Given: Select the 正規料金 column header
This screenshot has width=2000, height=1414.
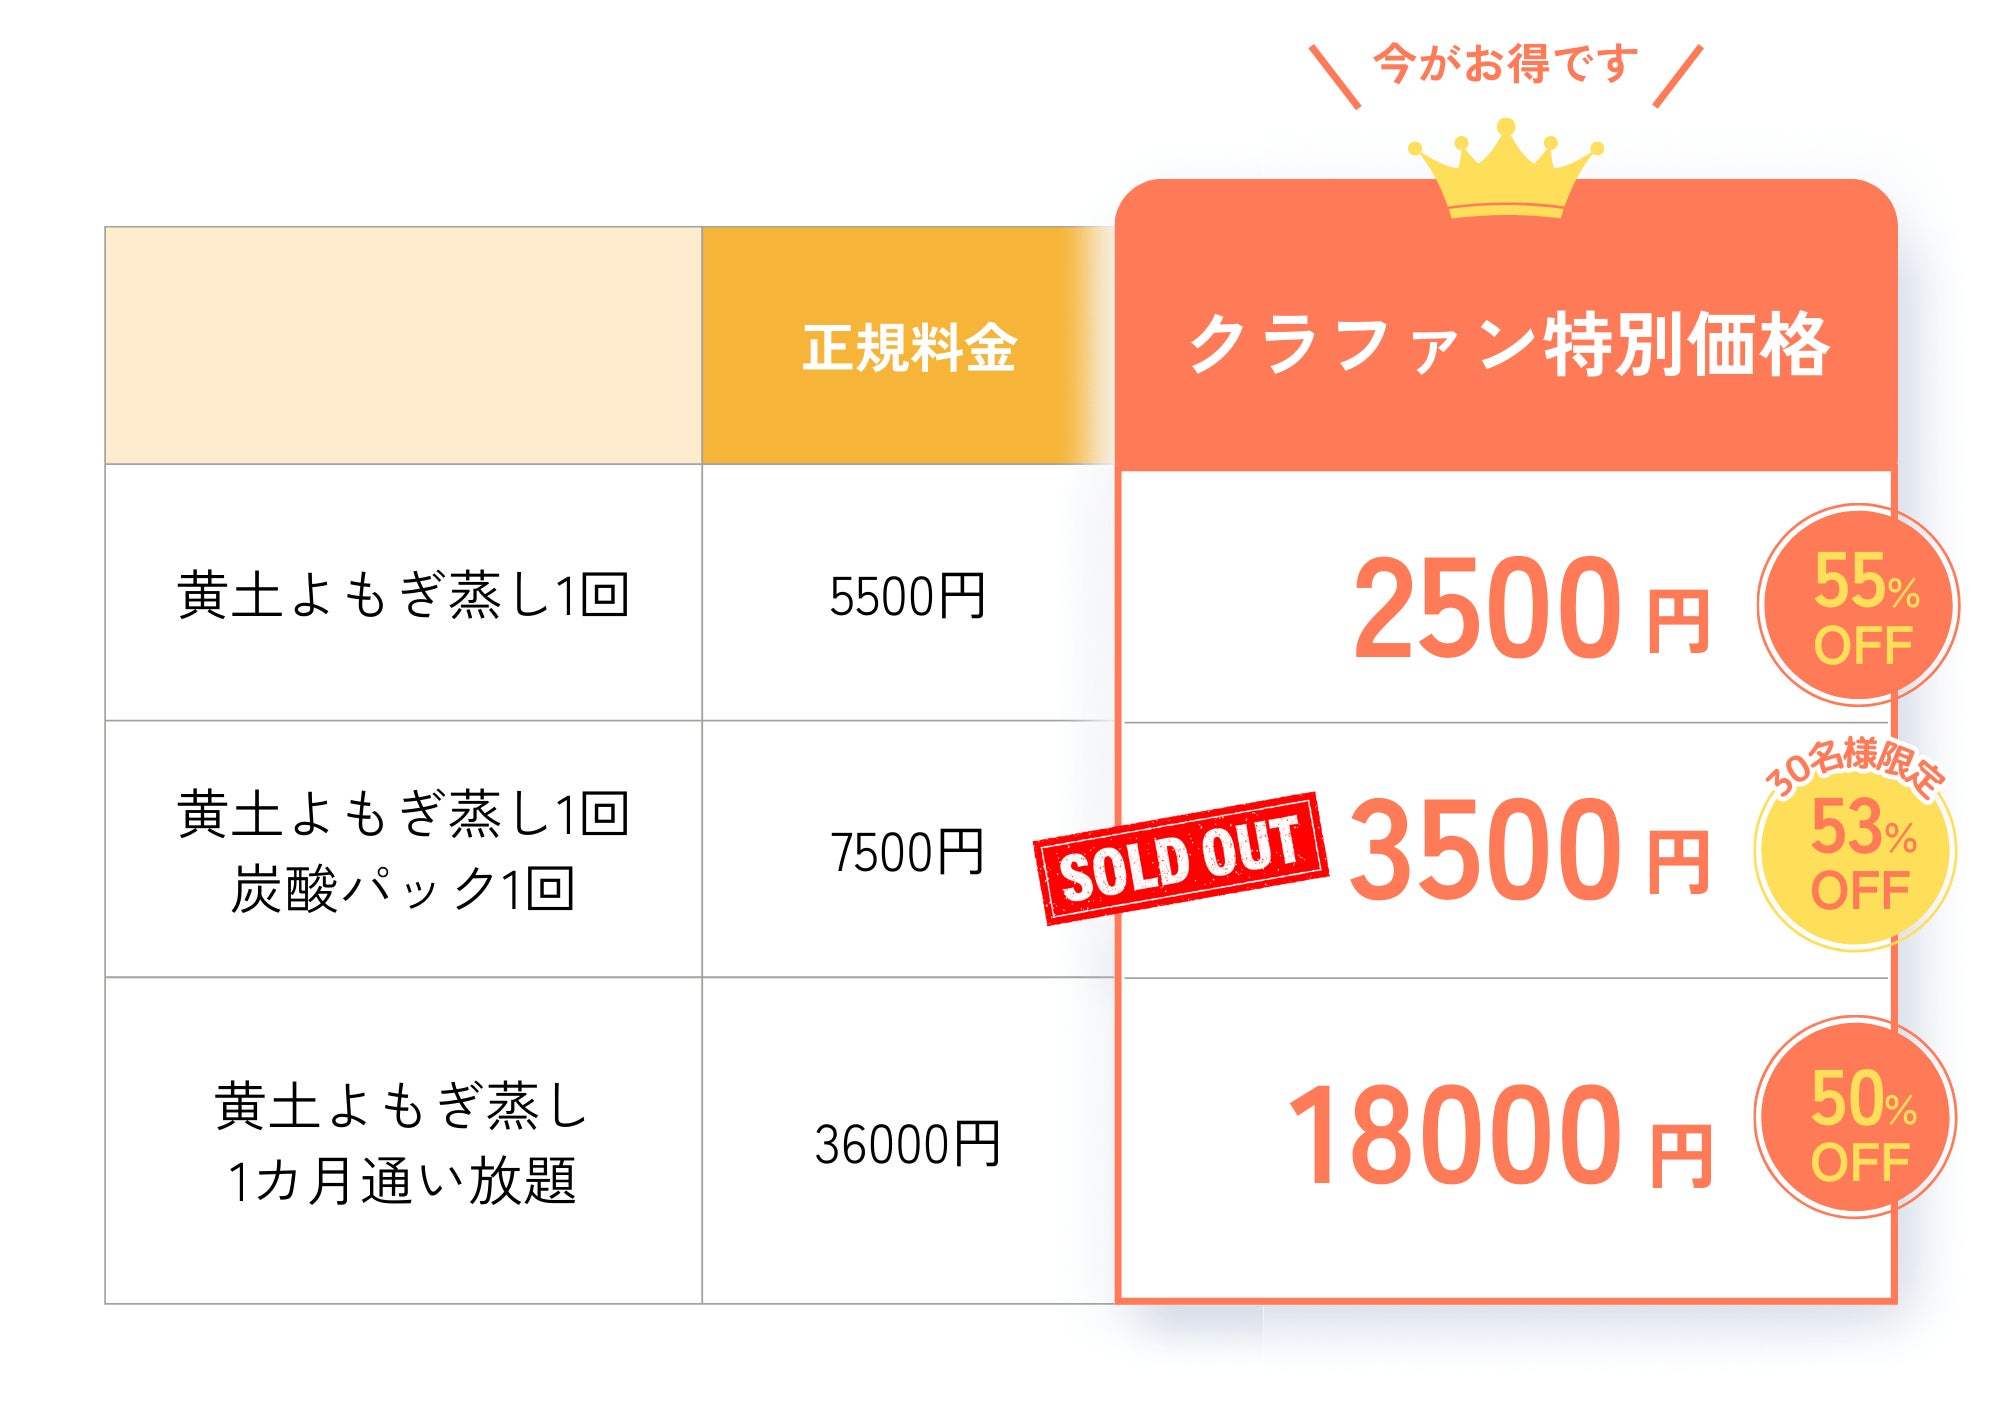Looking at the screenshot, I should [908, 347].
